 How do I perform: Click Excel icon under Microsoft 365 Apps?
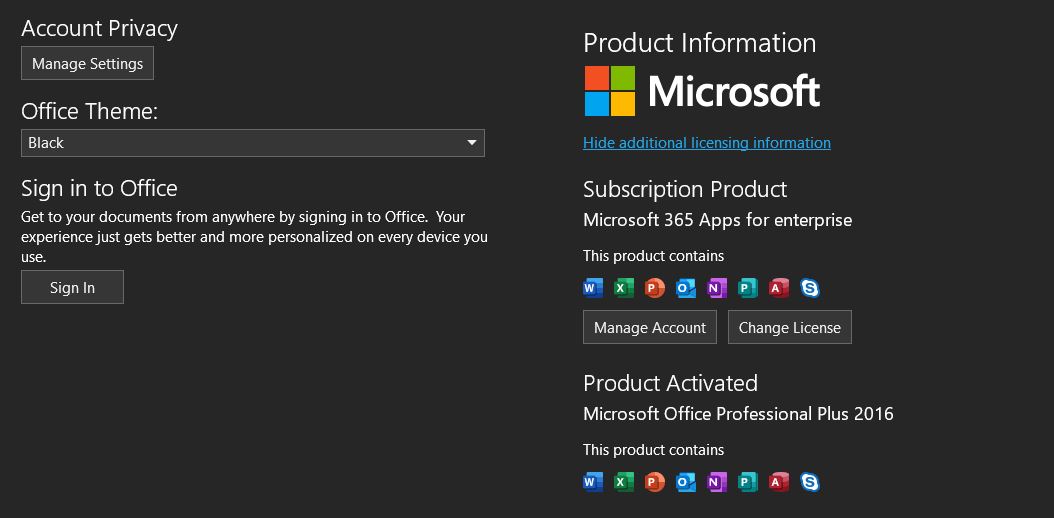tap(624, 288)
